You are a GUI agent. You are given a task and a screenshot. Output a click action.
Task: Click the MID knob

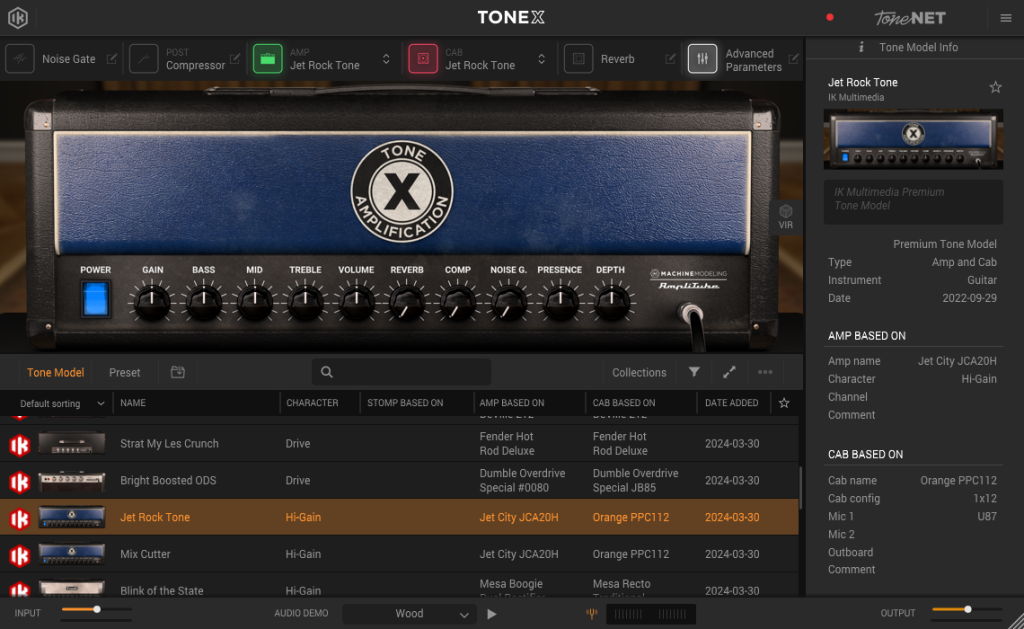254,302
